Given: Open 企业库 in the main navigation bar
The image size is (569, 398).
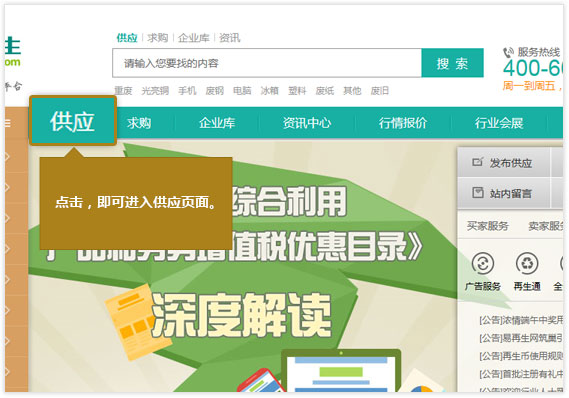Looking at the screenshot, I should [217, 123].
